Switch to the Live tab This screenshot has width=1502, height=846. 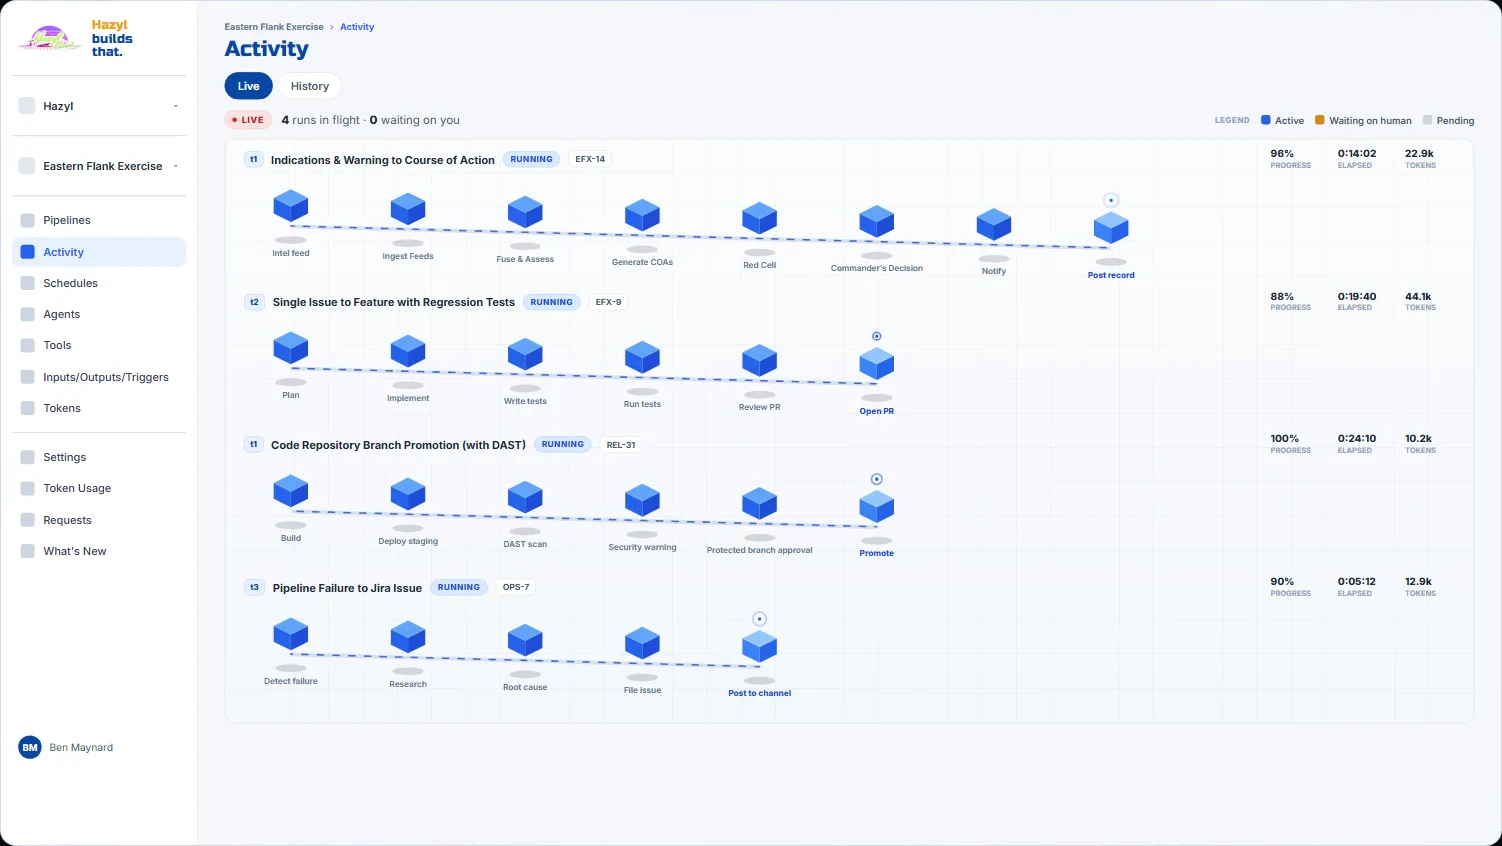[x=248, y=86]
